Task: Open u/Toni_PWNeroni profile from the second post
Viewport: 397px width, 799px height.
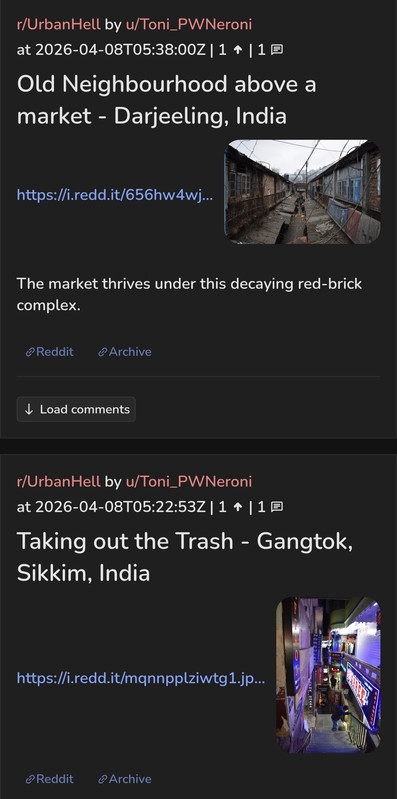Action: [x=189, y=482]
